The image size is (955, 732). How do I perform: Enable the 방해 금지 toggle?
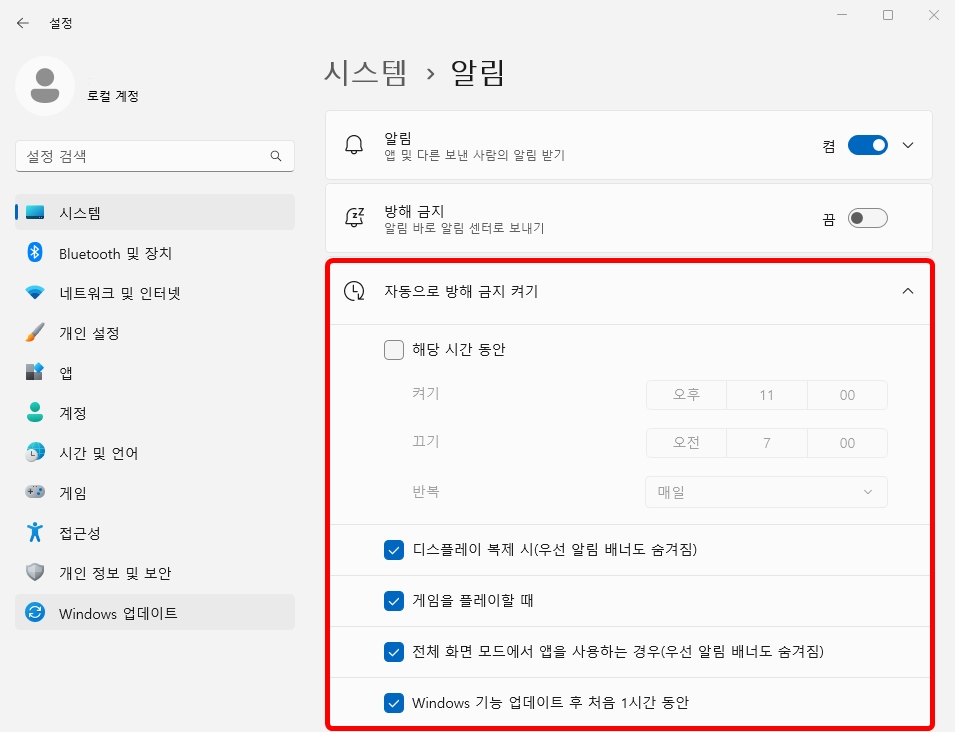tap(867, 217)
